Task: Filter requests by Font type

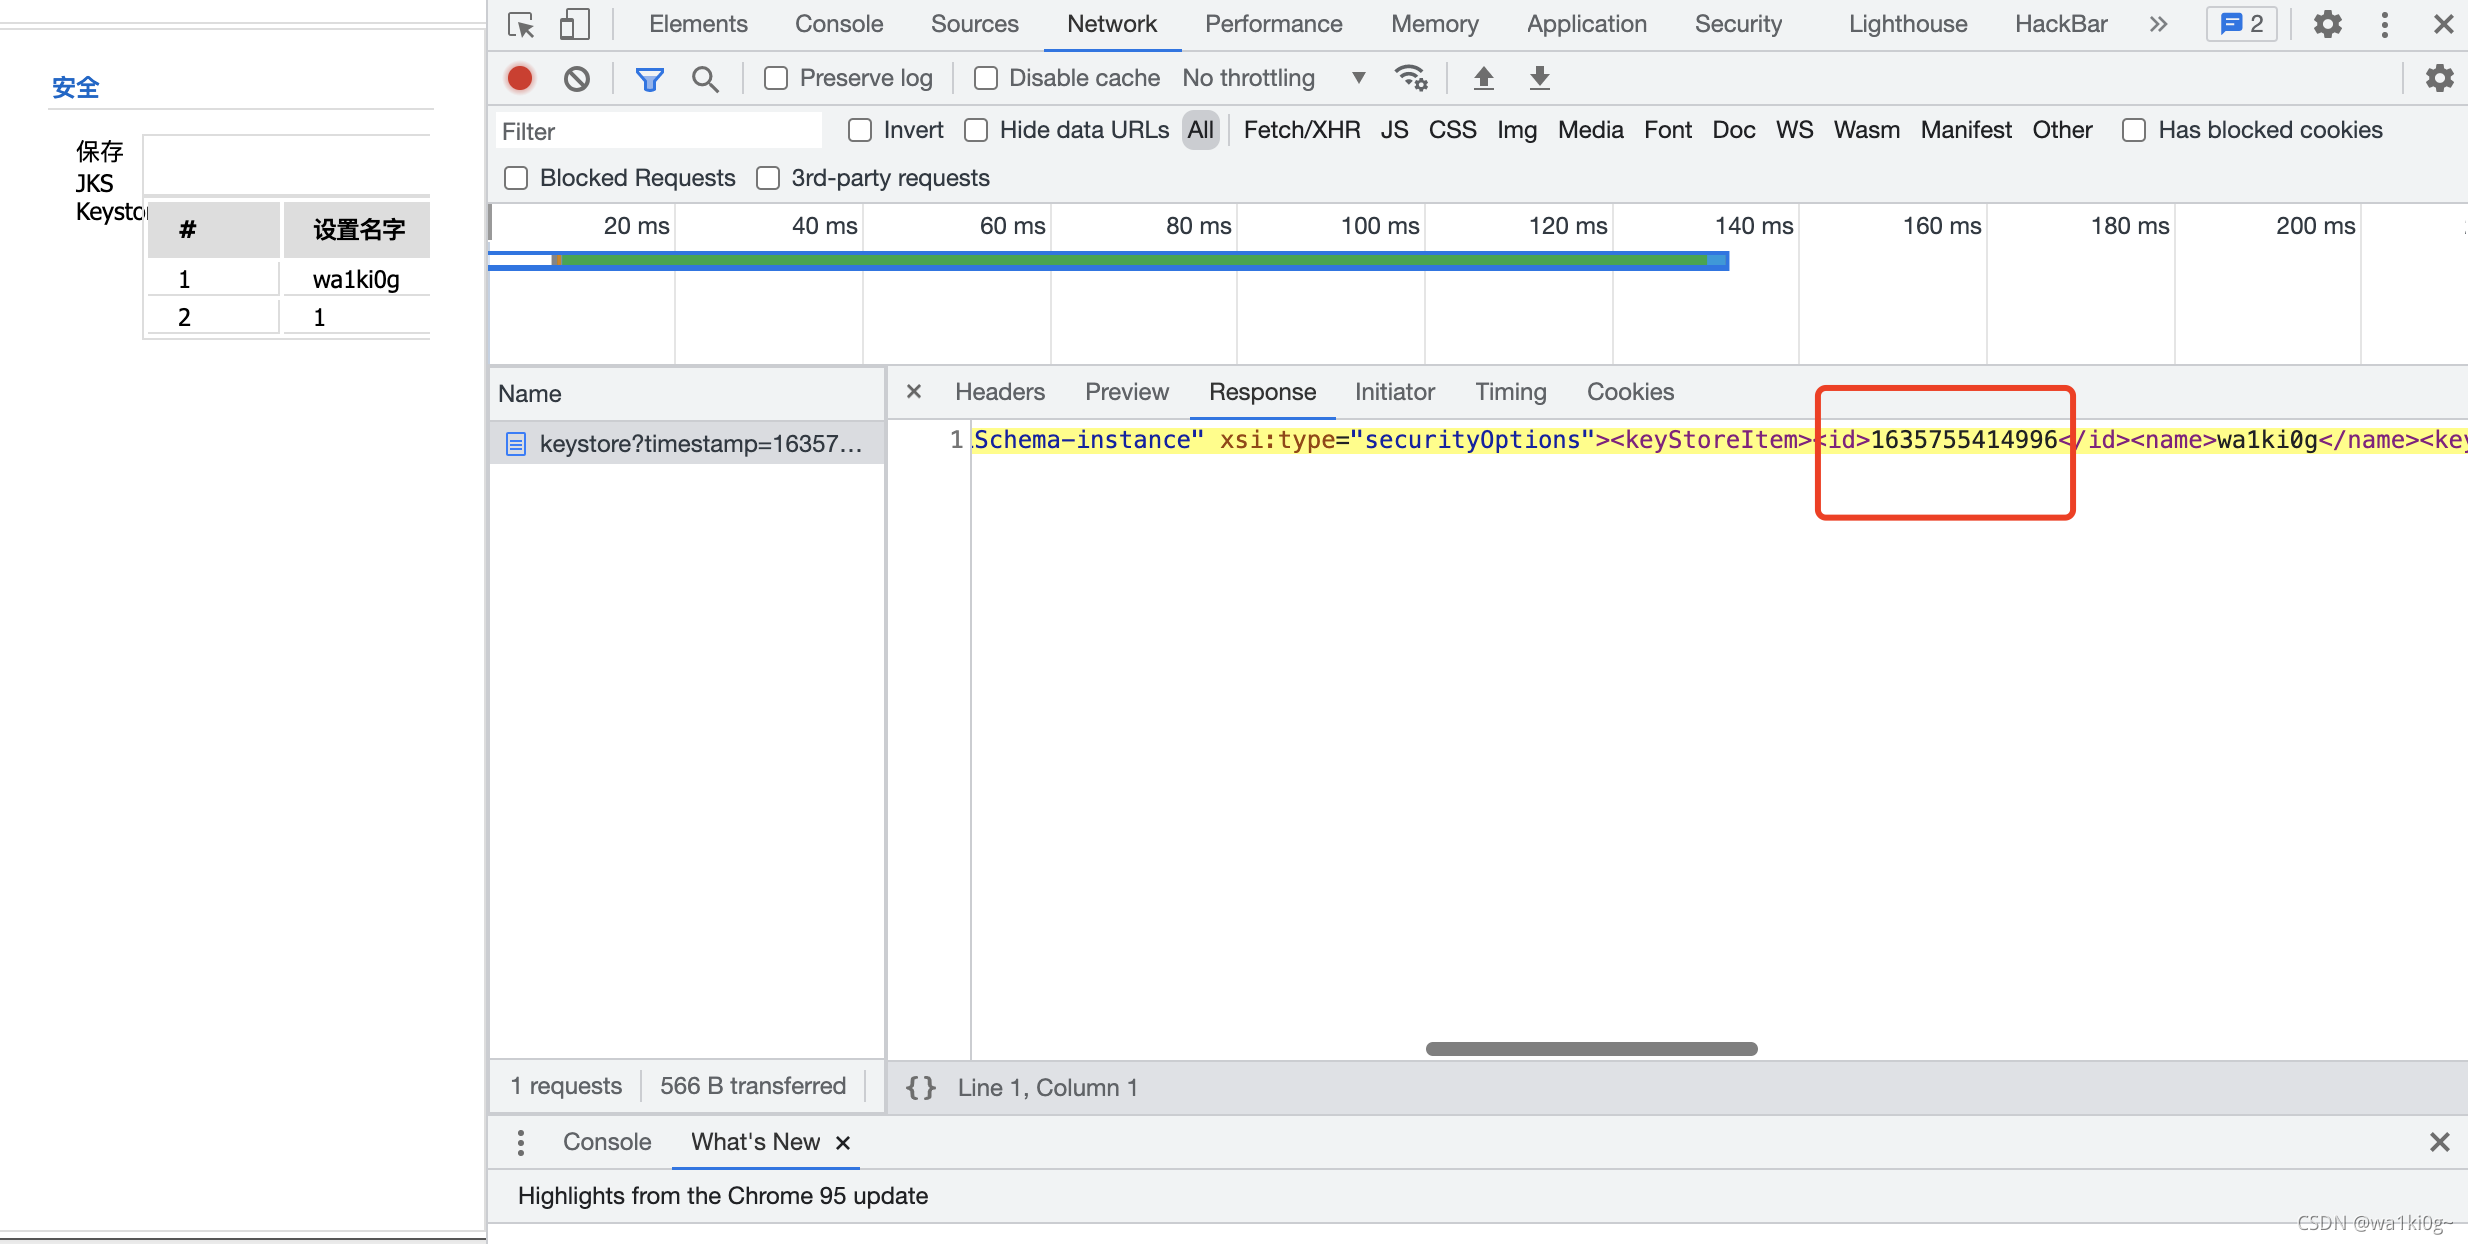Action: (x=1668, y=130)
